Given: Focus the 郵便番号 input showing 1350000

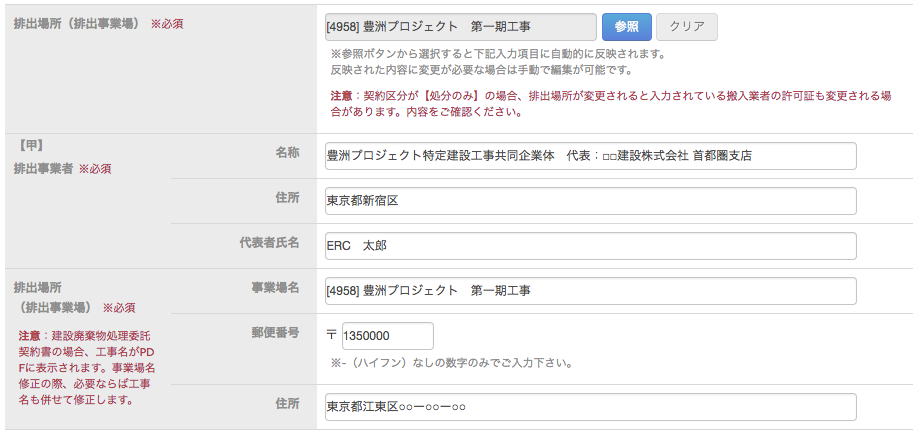Looking at the screenshot, I should tap(387, 336).
